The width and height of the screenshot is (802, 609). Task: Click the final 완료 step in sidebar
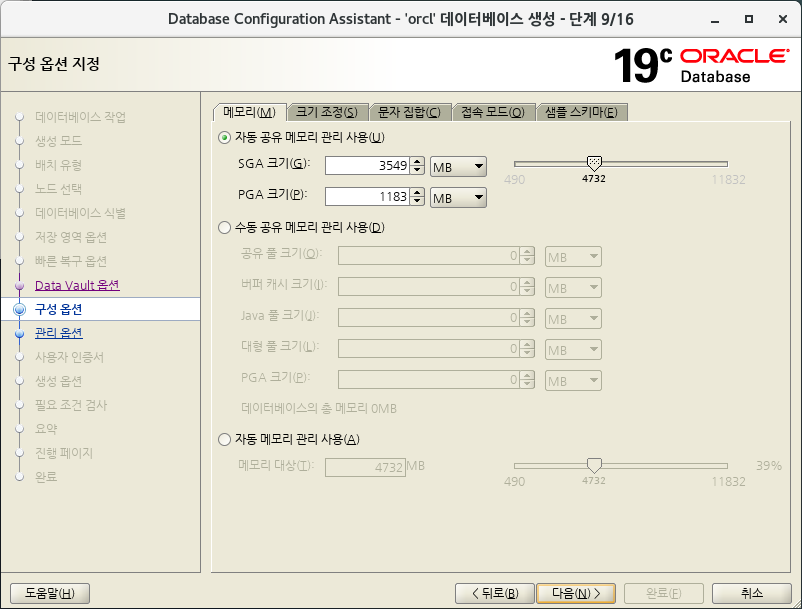pyautogui.click(x=46, y=477)
